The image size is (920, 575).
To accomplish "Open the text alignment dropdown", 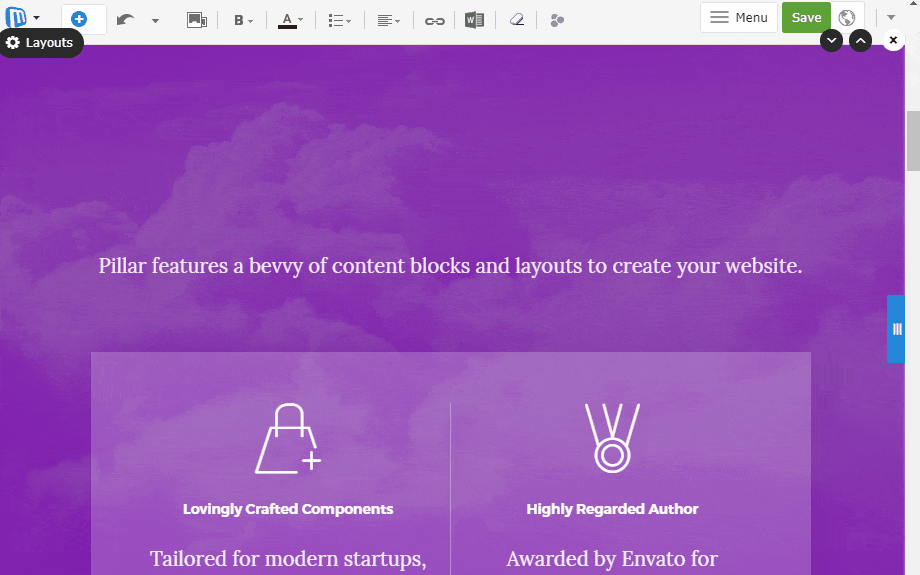I will (x=388, y=21).
